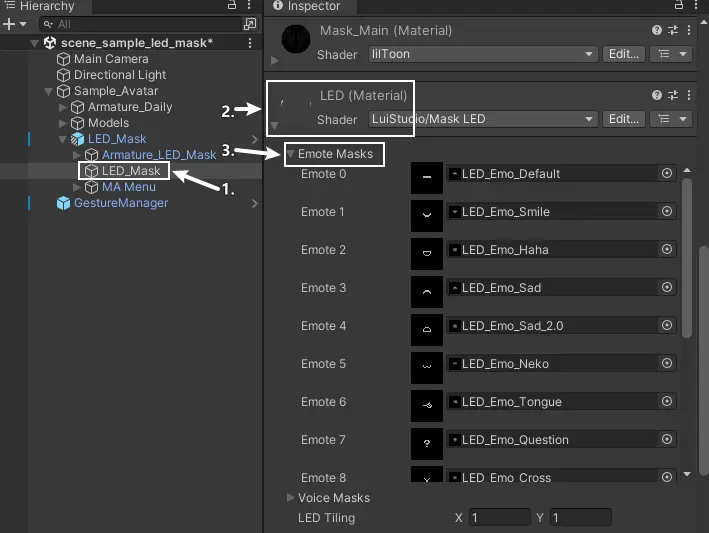Click LED Tiling X value field
The height and width of the screenshot is (533, 709).
500,517
